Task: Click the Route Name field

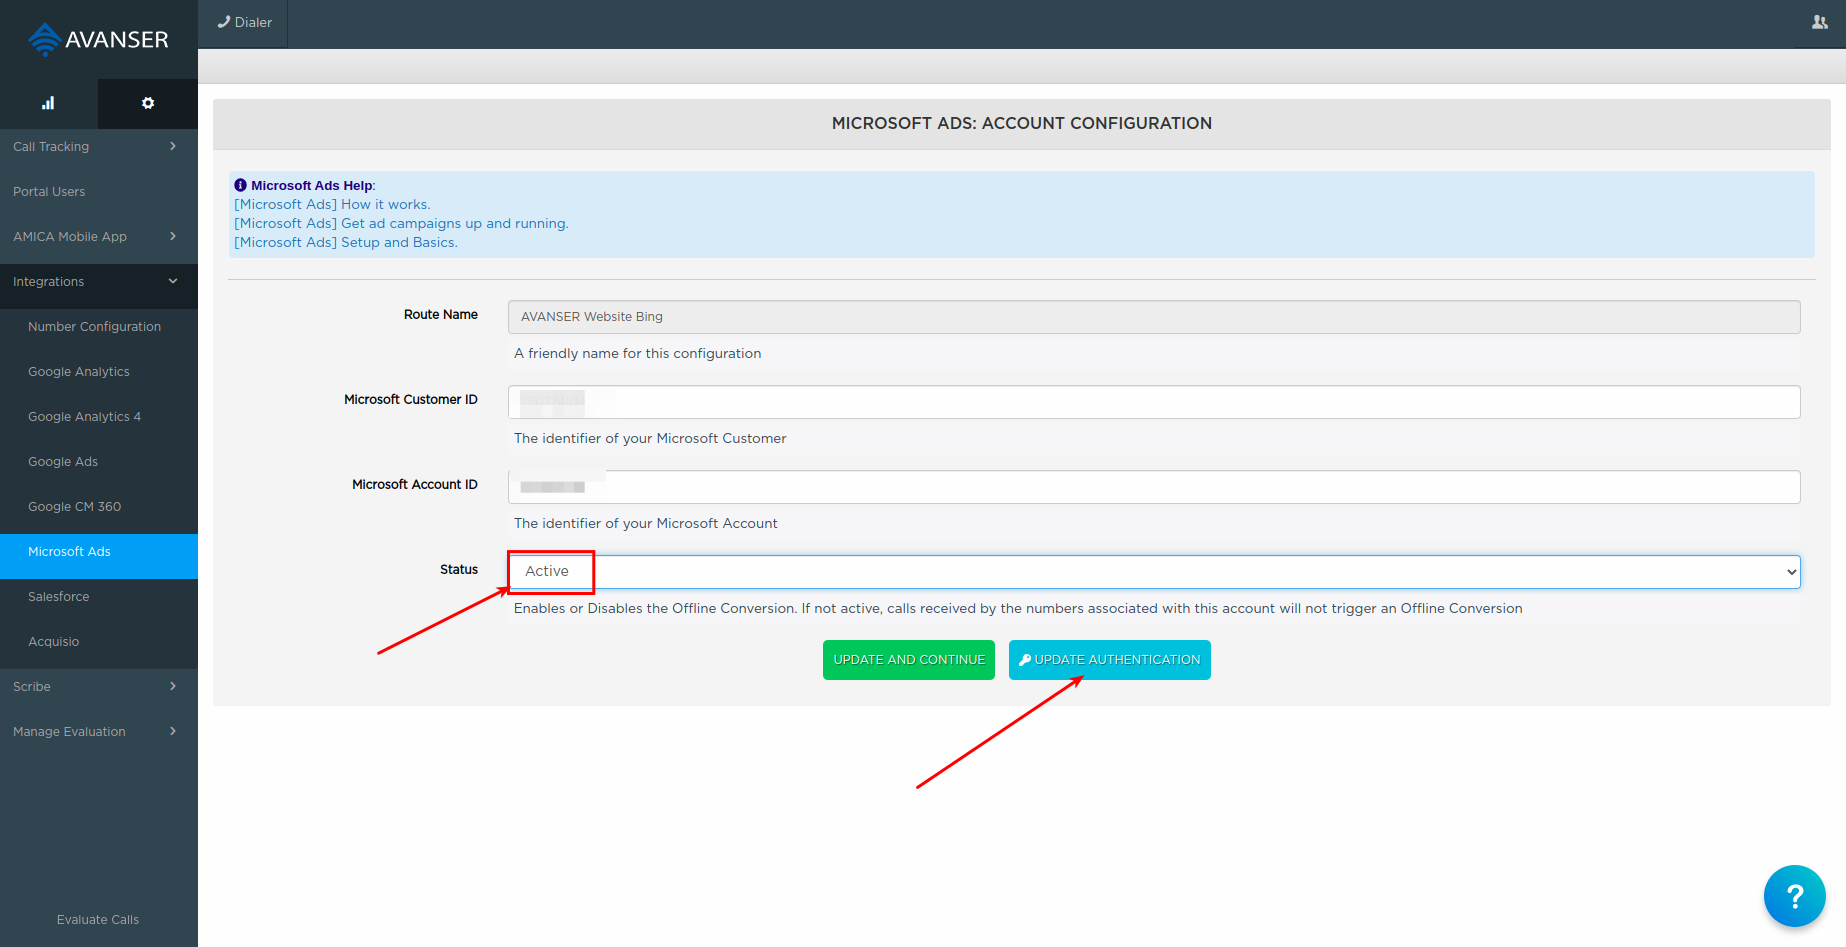Action: pos(1154,317)
